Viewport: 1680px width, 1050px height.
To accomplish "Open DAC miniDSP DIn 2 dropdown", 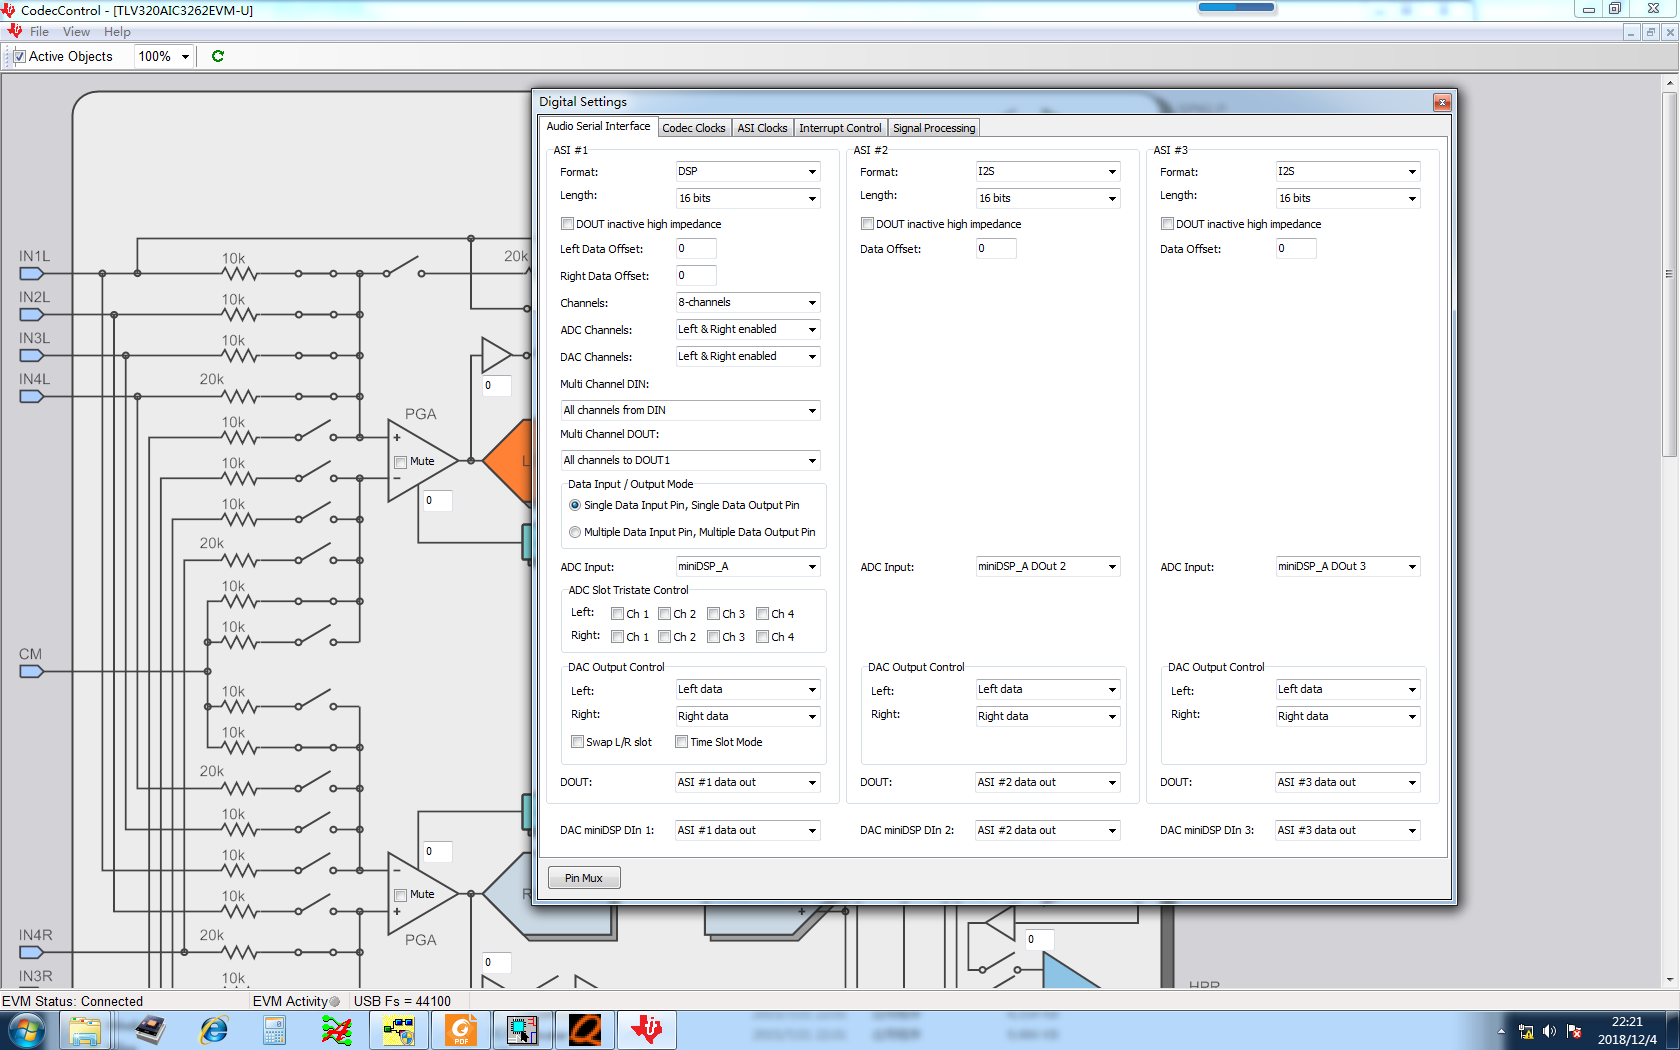I will (x=1048, y=830).
